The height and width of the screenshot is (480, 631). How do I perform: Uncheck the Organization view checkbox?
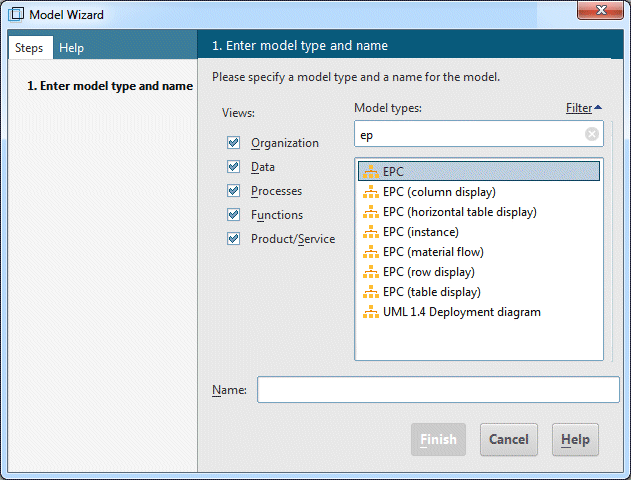(x=233, y=142)
